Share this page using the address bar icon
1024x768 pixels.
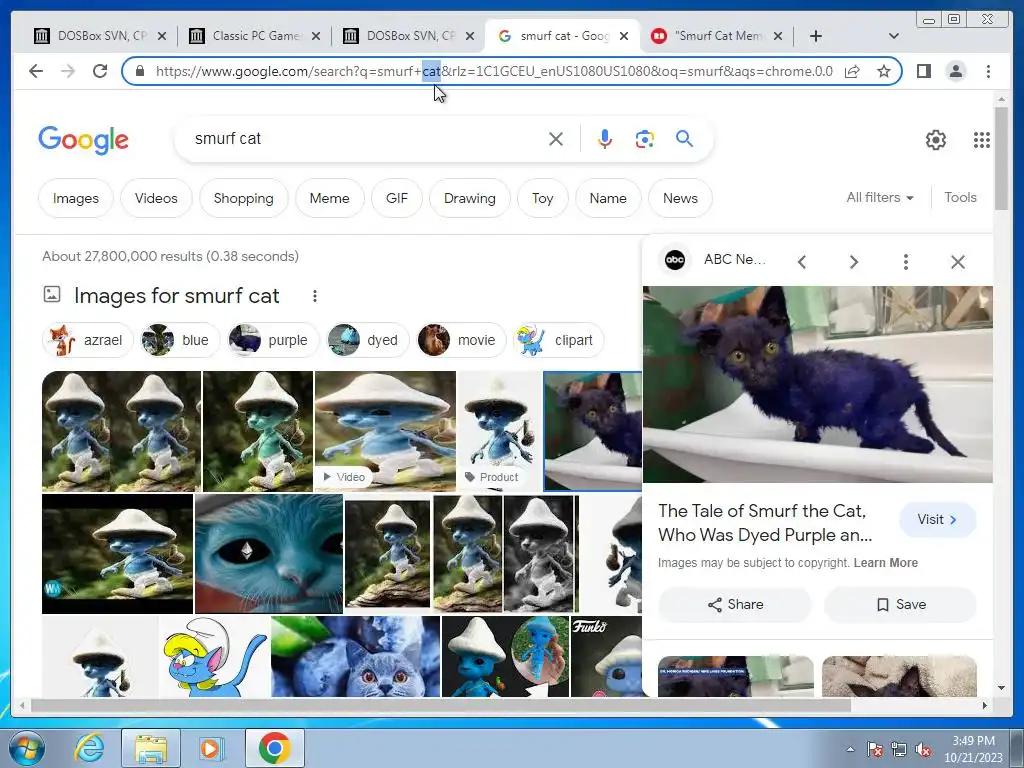[852, 71]
